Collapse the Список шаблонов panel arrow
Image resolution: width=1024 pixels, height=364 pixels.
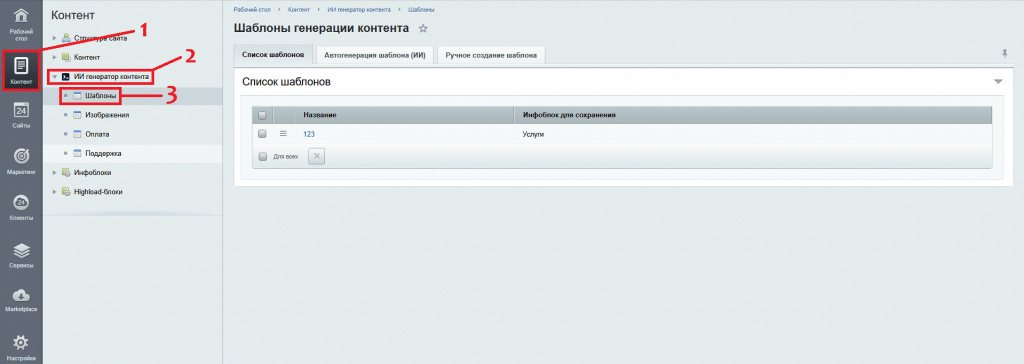pos(997,82)
